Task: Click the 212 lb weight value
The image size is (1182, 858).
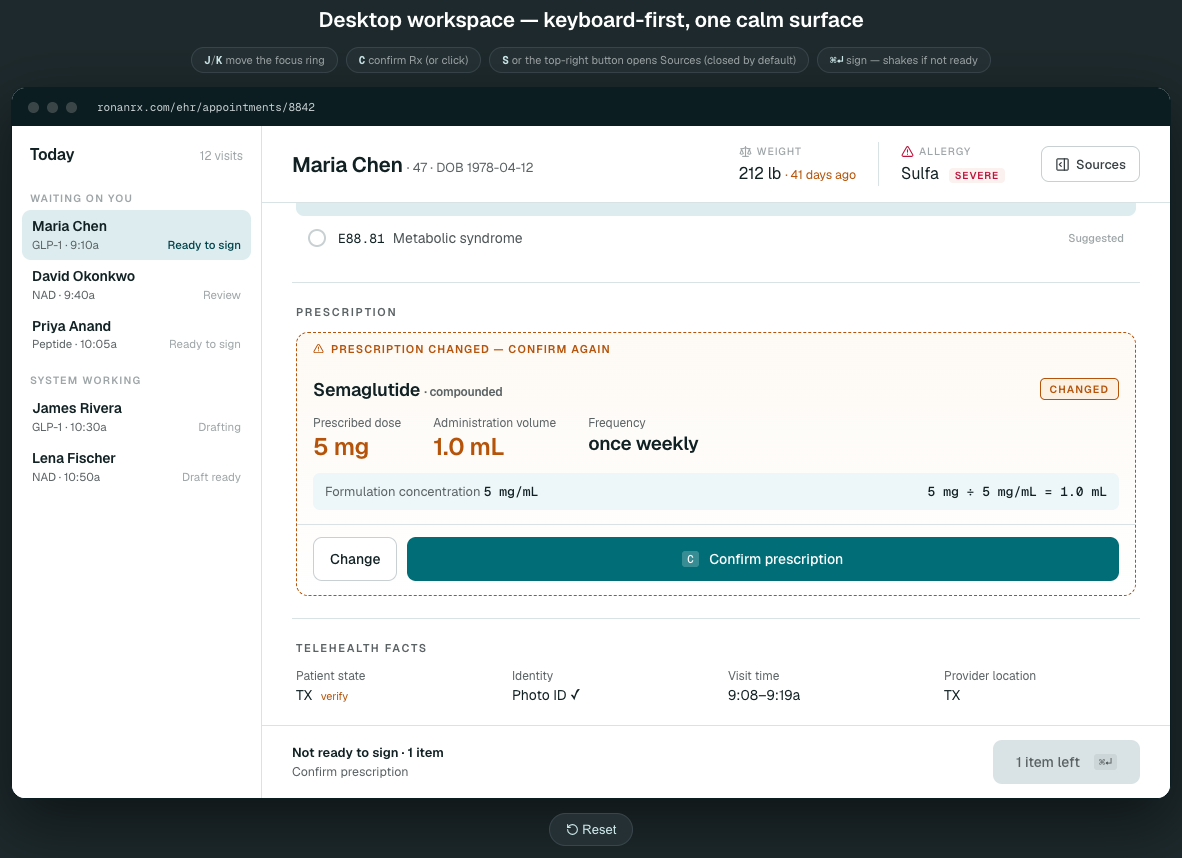Action: click(759, 173)
